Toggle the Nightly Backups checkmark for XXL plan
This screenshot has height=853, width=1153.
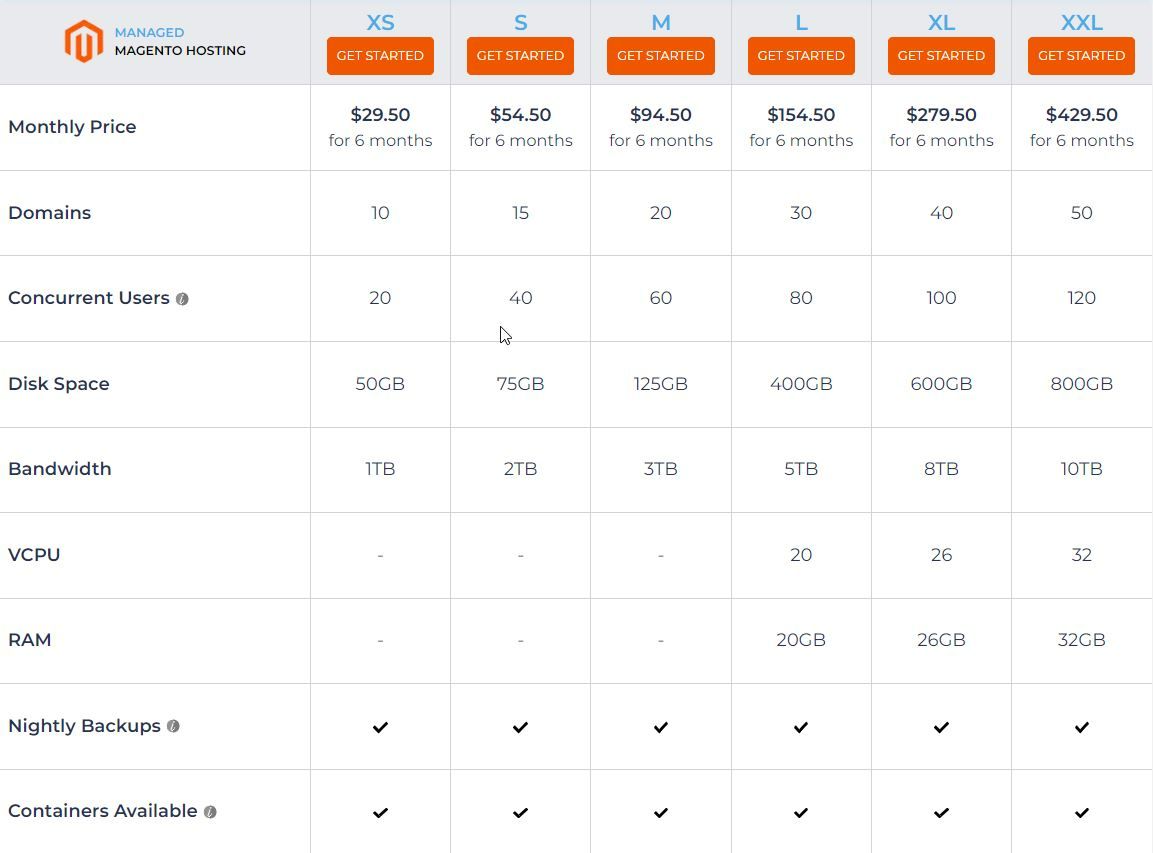click(1081, 727)
